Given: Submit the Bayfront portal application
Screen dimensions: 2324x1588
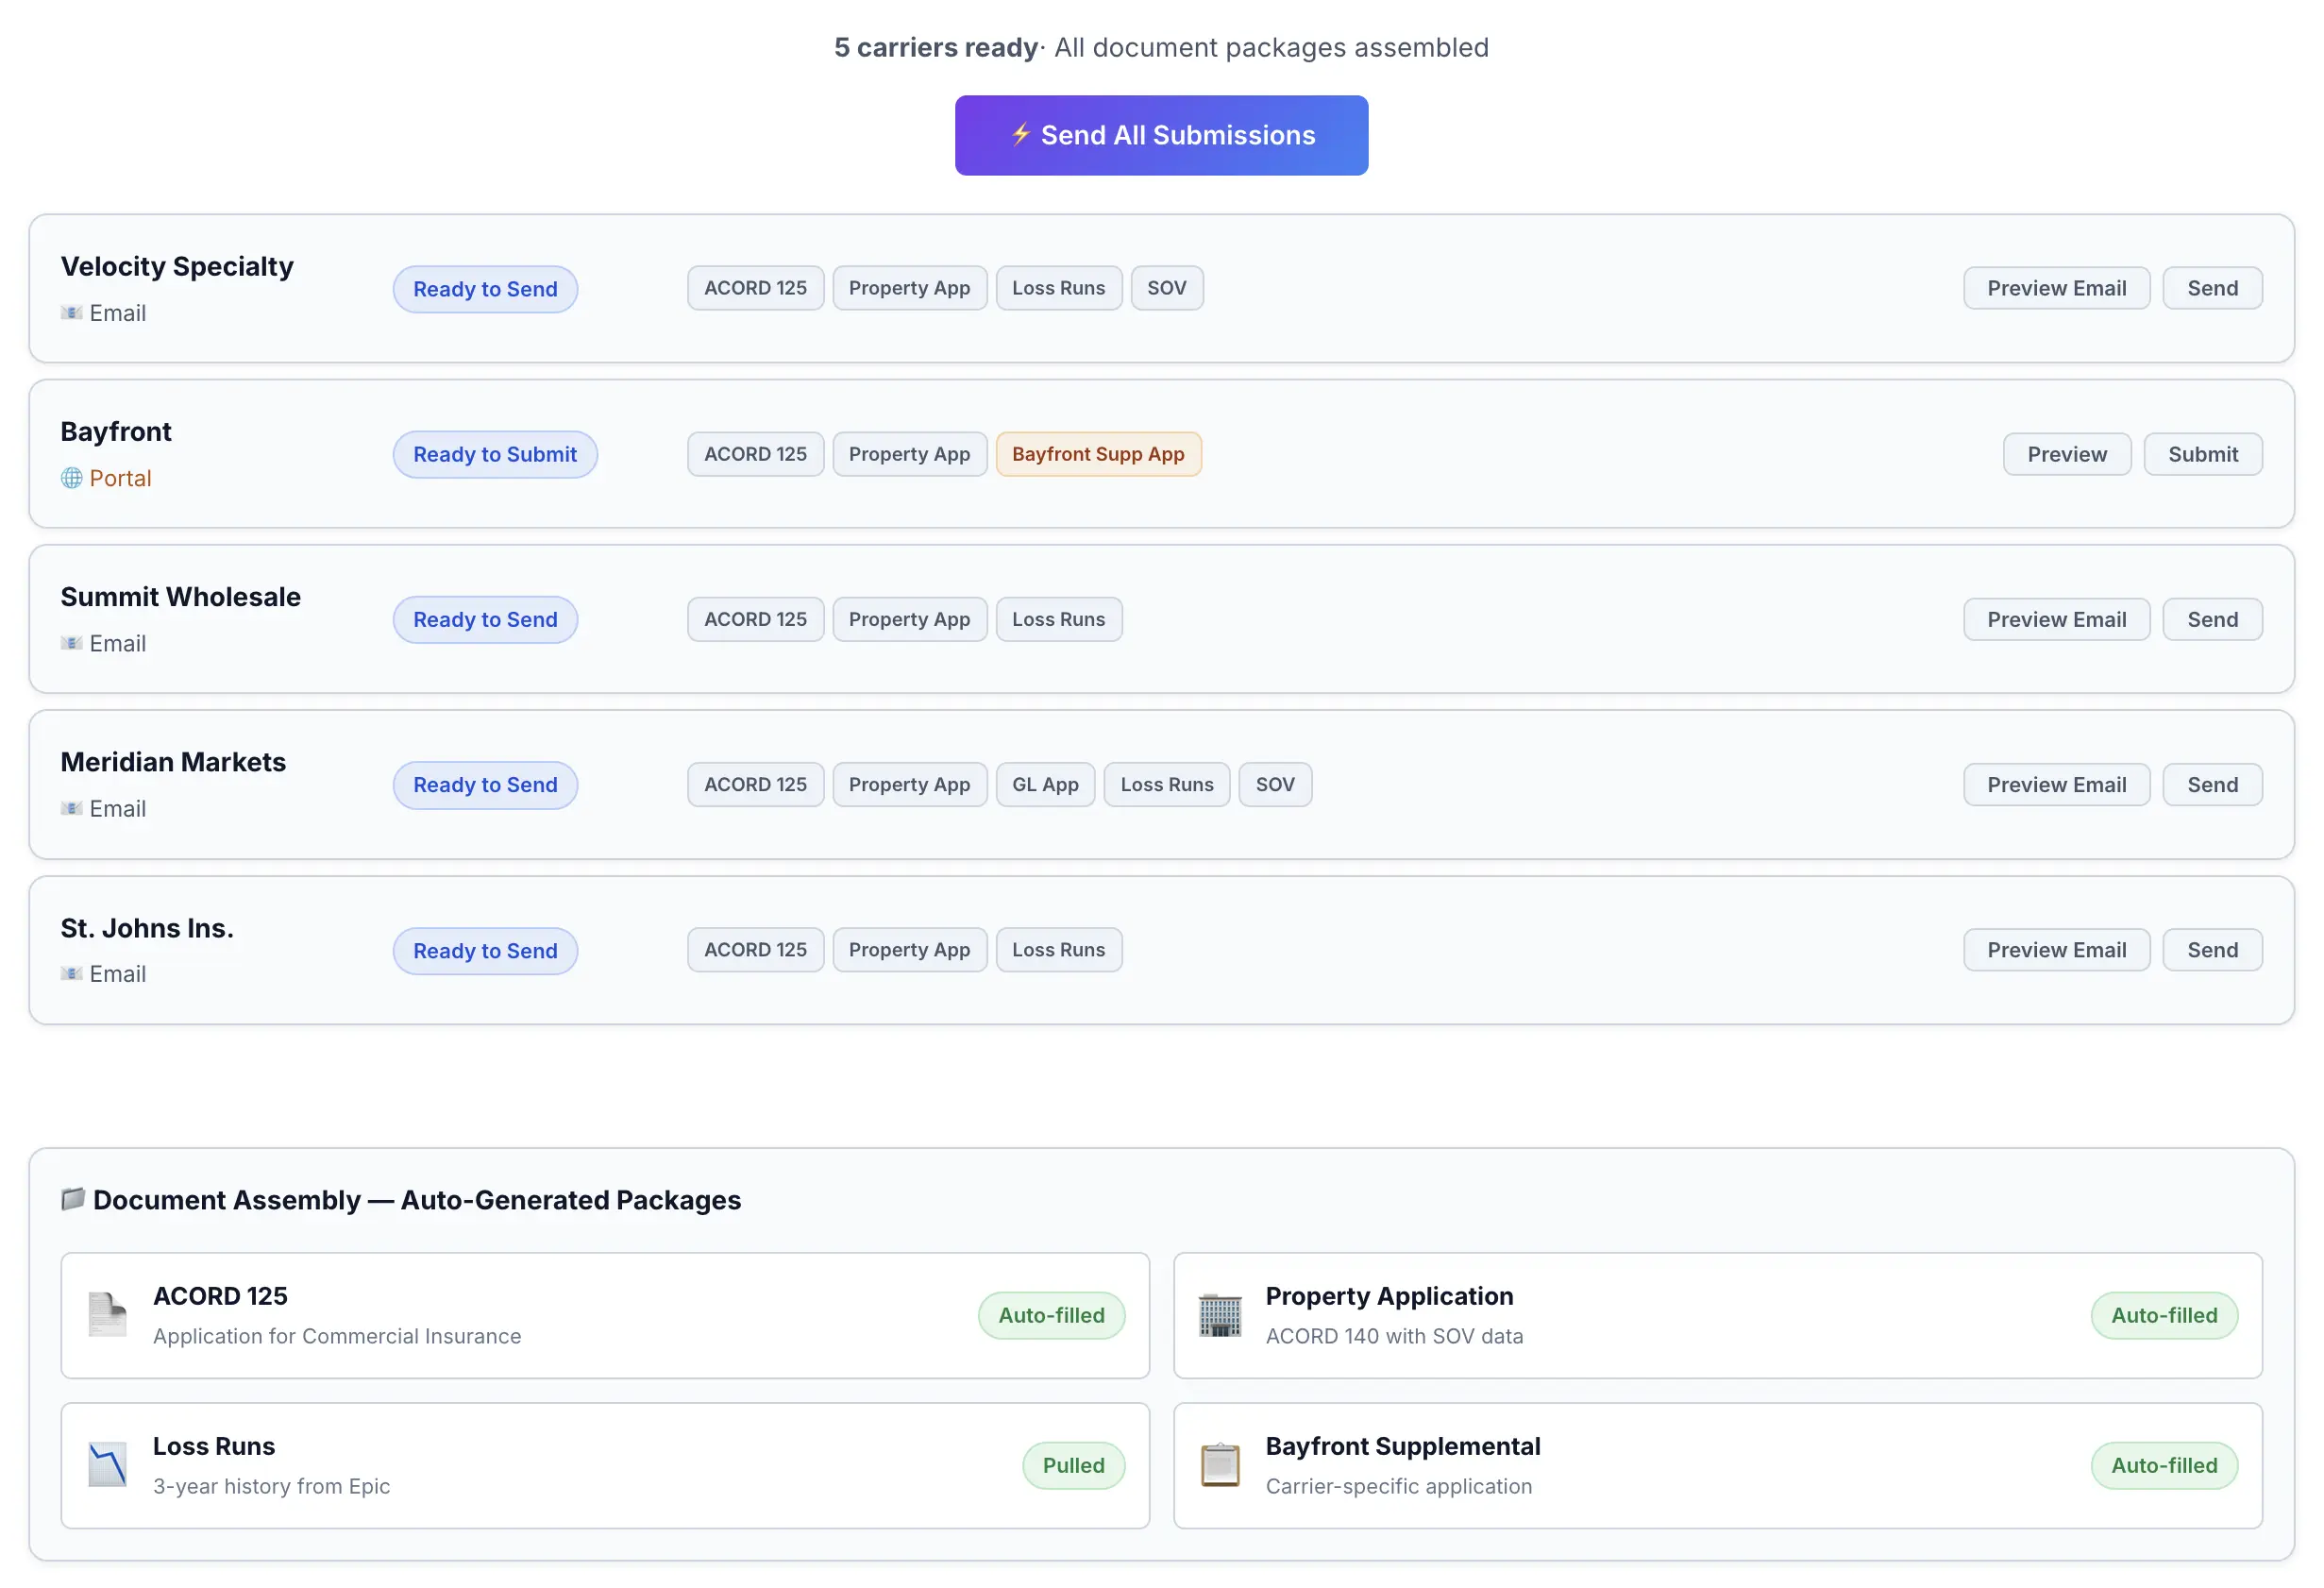Looking at the screenshot, I should click(2202, 454).
